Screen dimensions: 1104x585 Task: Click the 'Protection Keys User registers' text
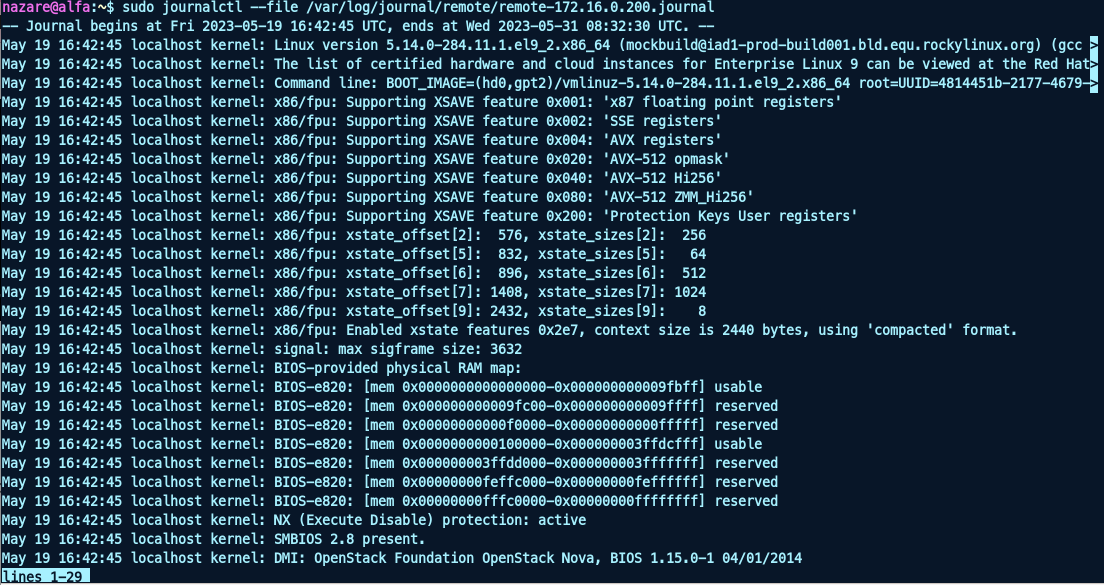pos(730,216)
